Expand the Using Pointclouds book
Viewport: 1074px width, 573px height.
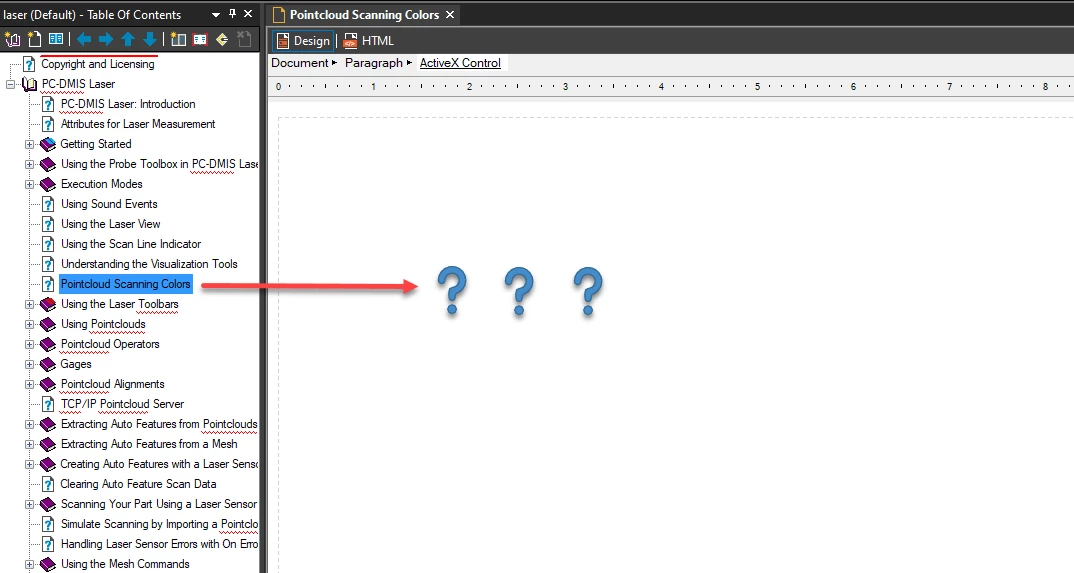tap(29, 324)
